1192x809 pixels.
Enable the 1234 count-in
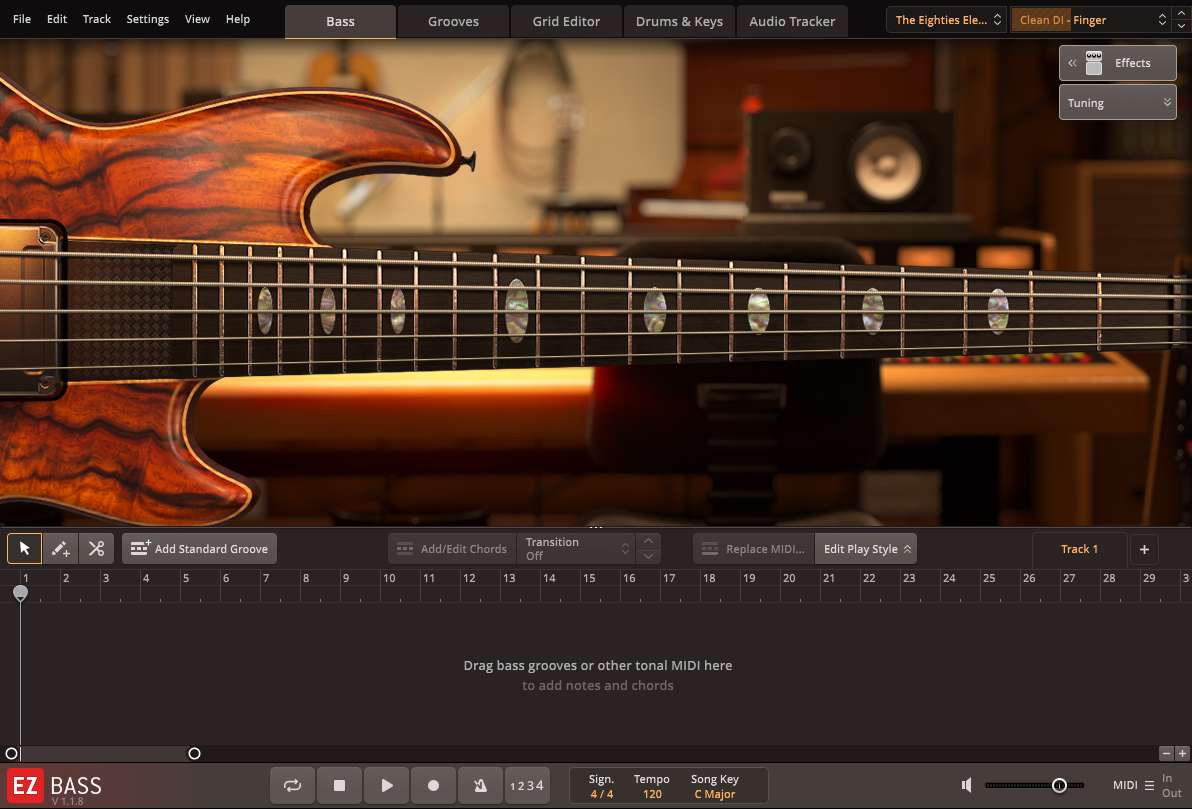pos(527,785)
